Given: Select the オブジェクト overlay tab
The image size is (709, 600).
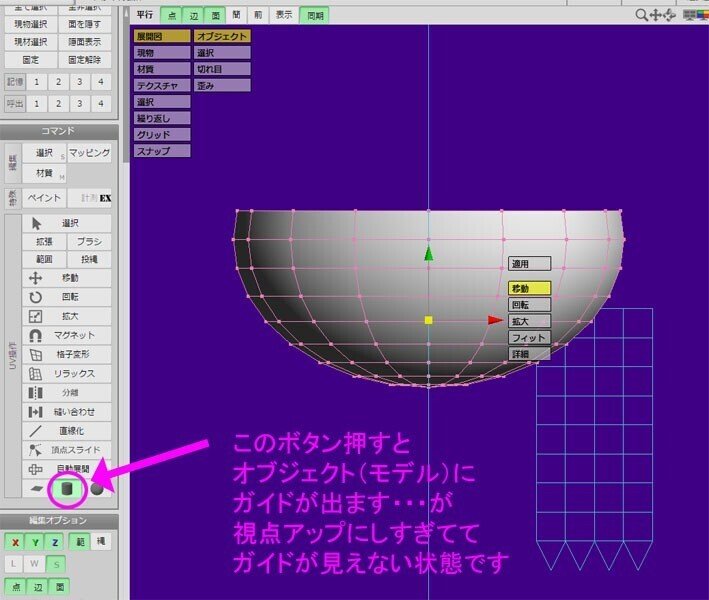Looking at the screenshot, I should tap(222, 36).
